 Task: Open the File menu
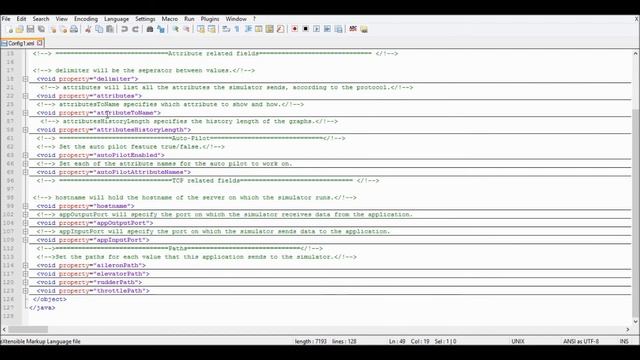[x=6, y=19]
